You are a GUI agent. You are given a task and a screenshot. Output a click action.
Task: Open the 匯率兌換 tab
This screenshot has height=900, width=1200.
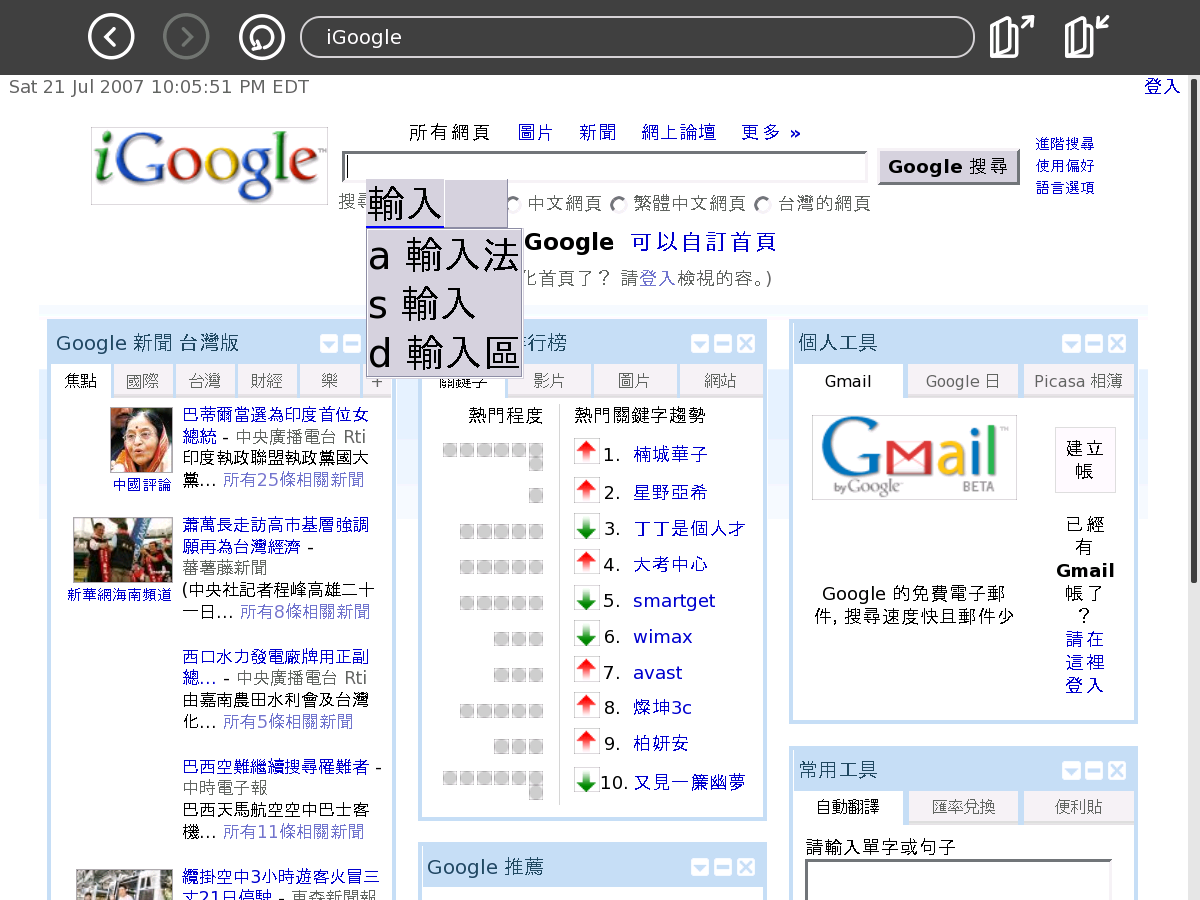(962, 807)
